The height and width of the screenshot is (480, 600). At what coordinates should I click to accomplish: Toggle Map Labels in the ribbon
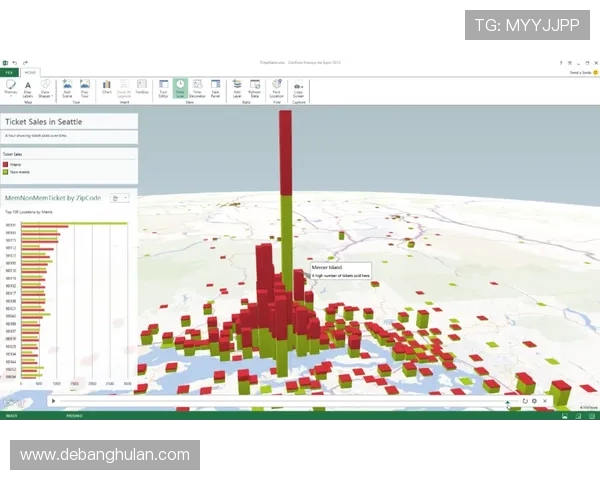point(28,88)
